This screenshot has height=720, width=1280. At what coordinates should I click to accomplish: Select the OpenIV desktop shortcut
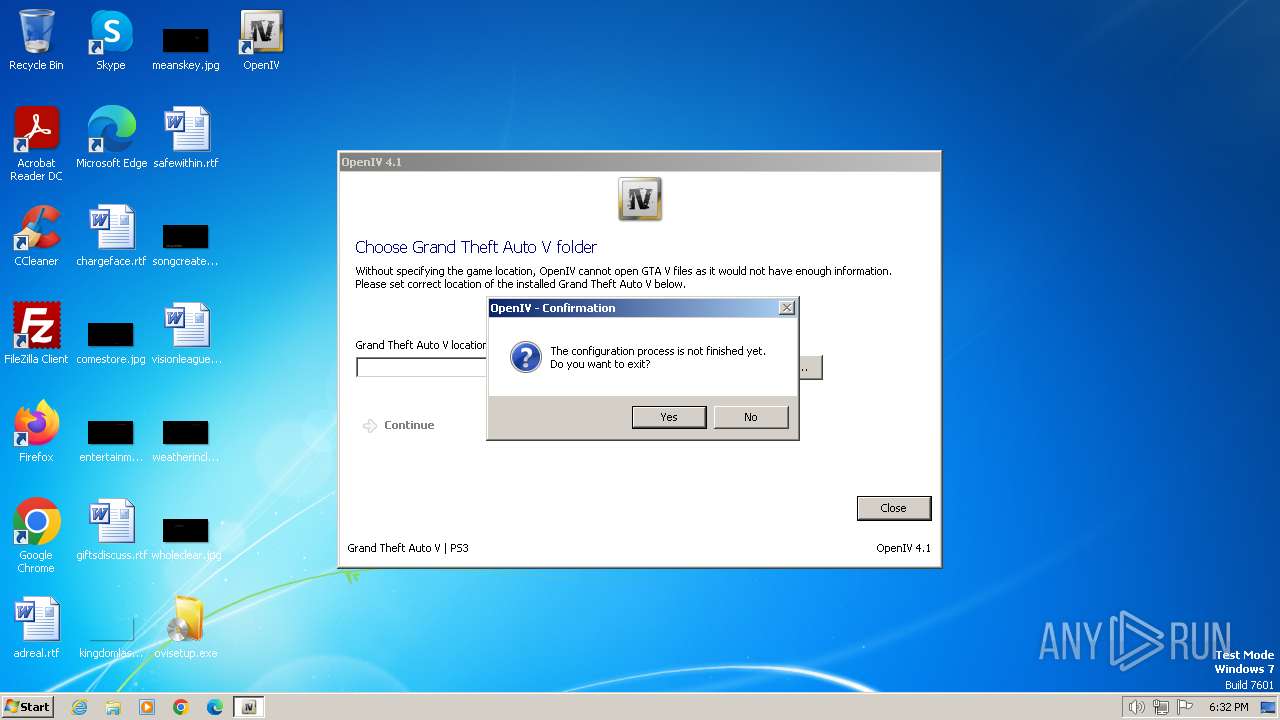pos(261,41)
